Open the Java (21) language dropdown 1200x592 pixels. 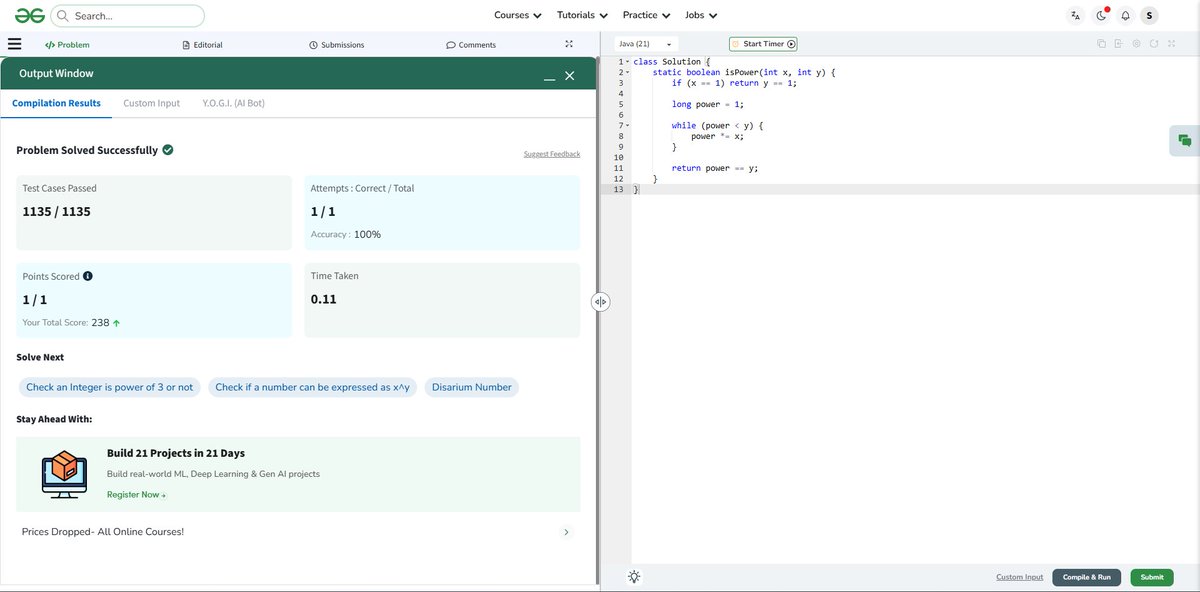(x=646, y=44)
